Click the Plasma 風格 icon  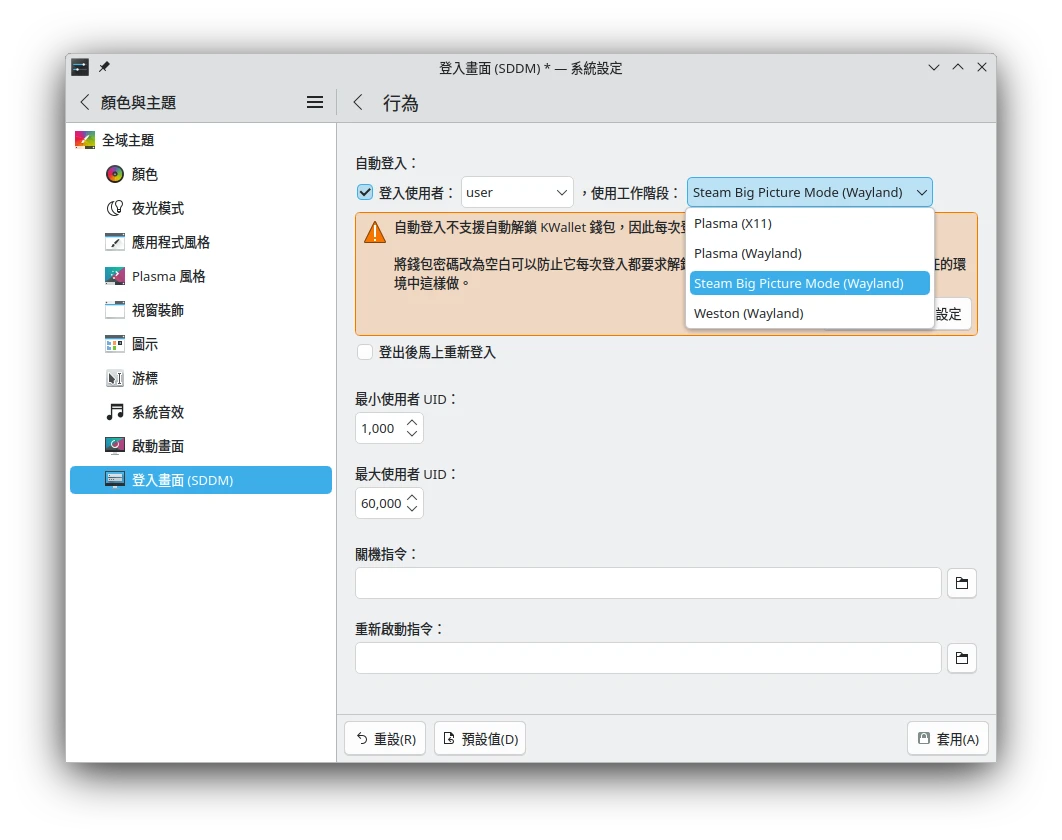tap(115, 276)
